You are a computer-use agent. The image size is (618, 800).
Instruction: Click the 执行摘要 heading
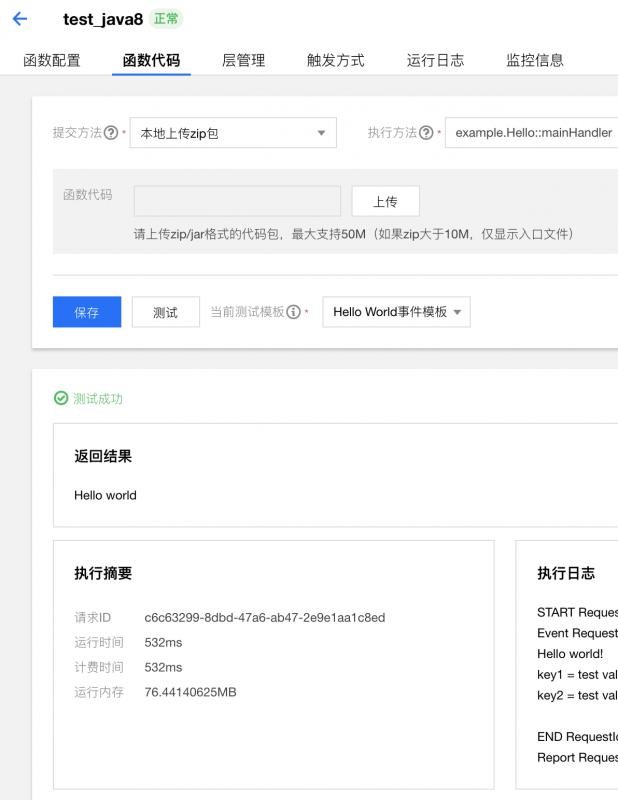[x=103, y=573]
